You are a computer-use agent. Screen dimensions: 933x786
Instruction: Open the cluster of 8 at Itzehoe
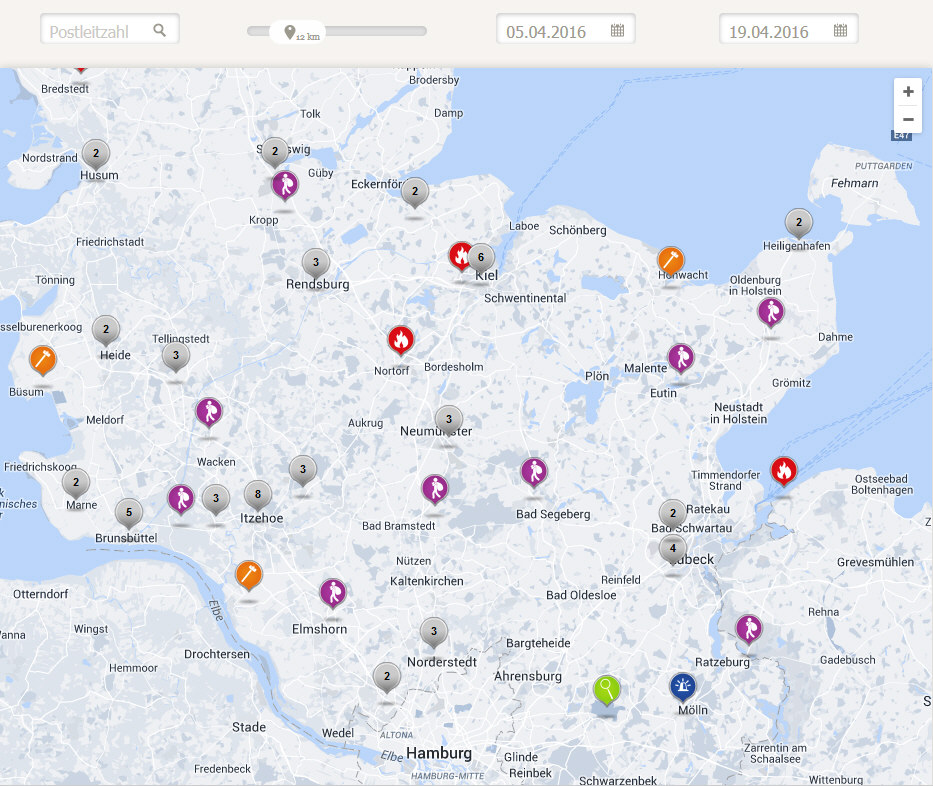pos(258,494)
